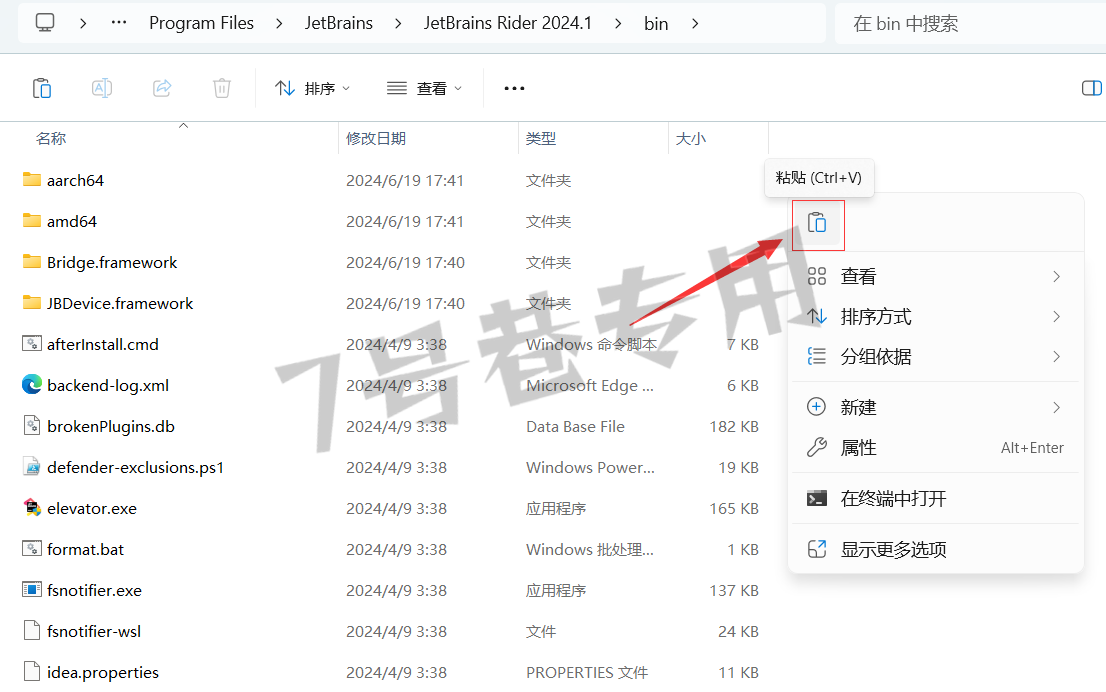This screenshot has width=1106, height=692.
Task: Select the Bridge.framework folder
Action: 111,262
